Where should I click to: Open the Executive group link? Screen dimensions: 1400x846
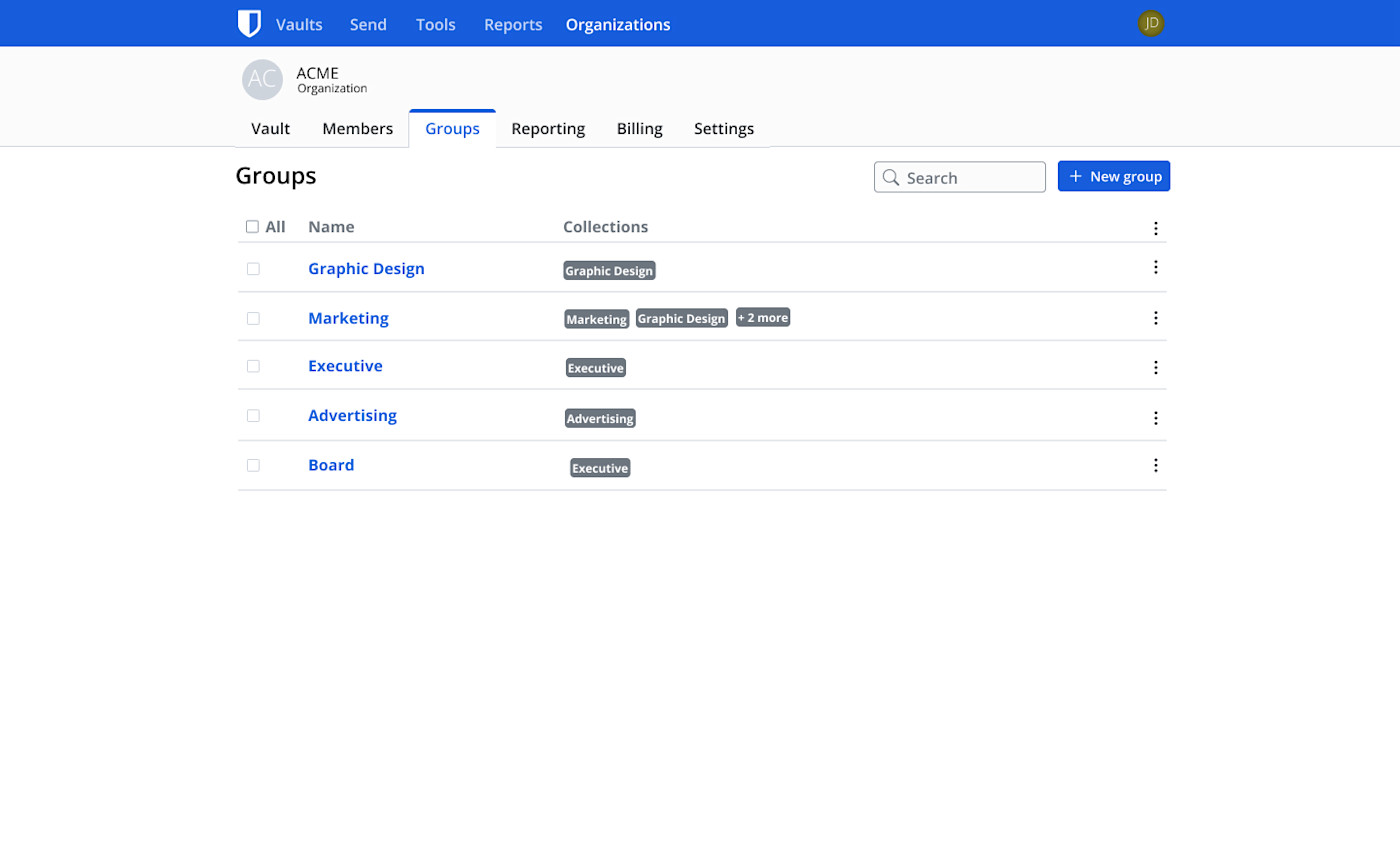(345, 366)
